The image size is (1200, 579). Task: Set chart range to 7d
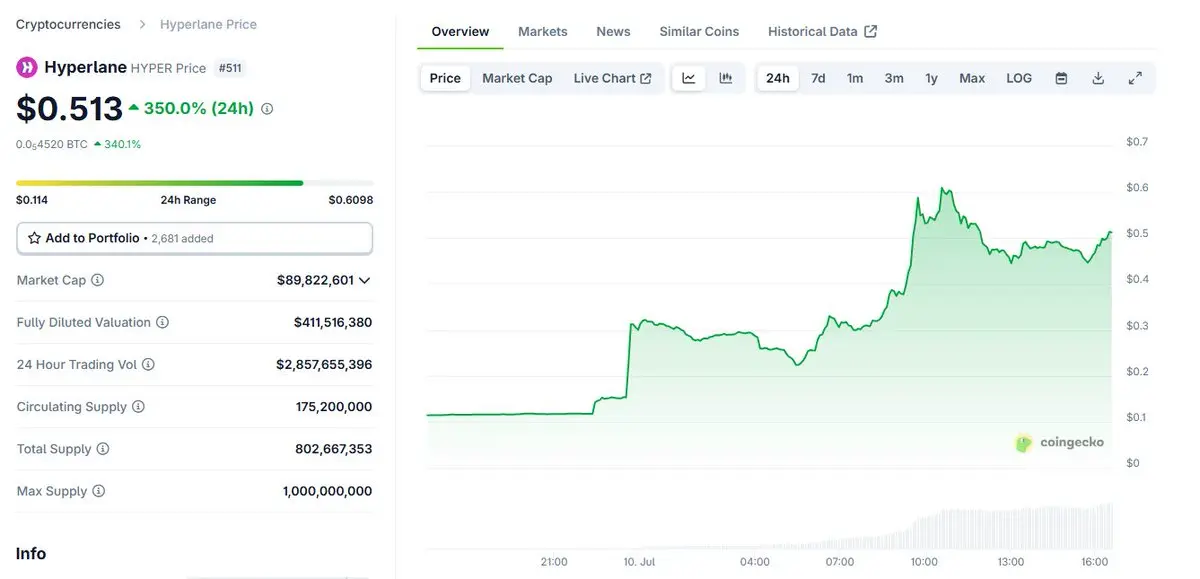(818, 78)
